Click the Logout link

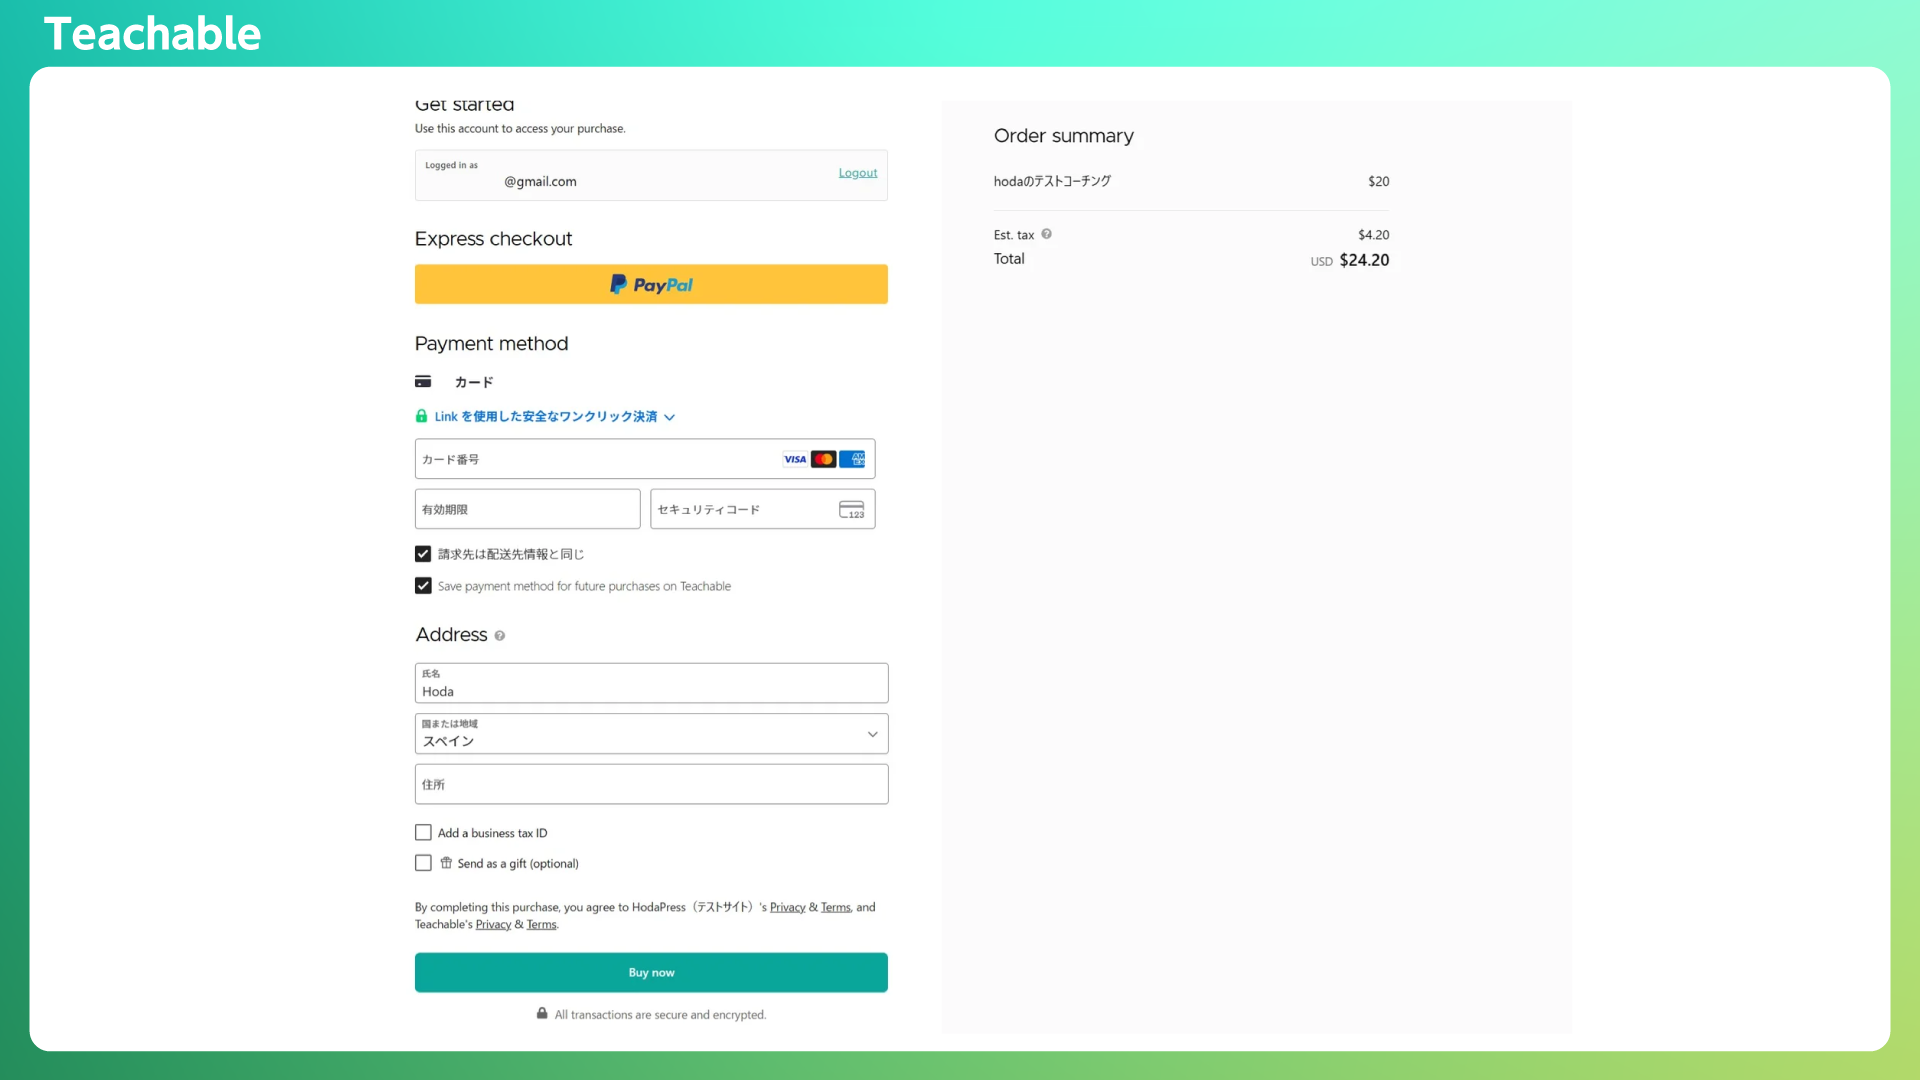pyautogui.click(x=857, y=173)
